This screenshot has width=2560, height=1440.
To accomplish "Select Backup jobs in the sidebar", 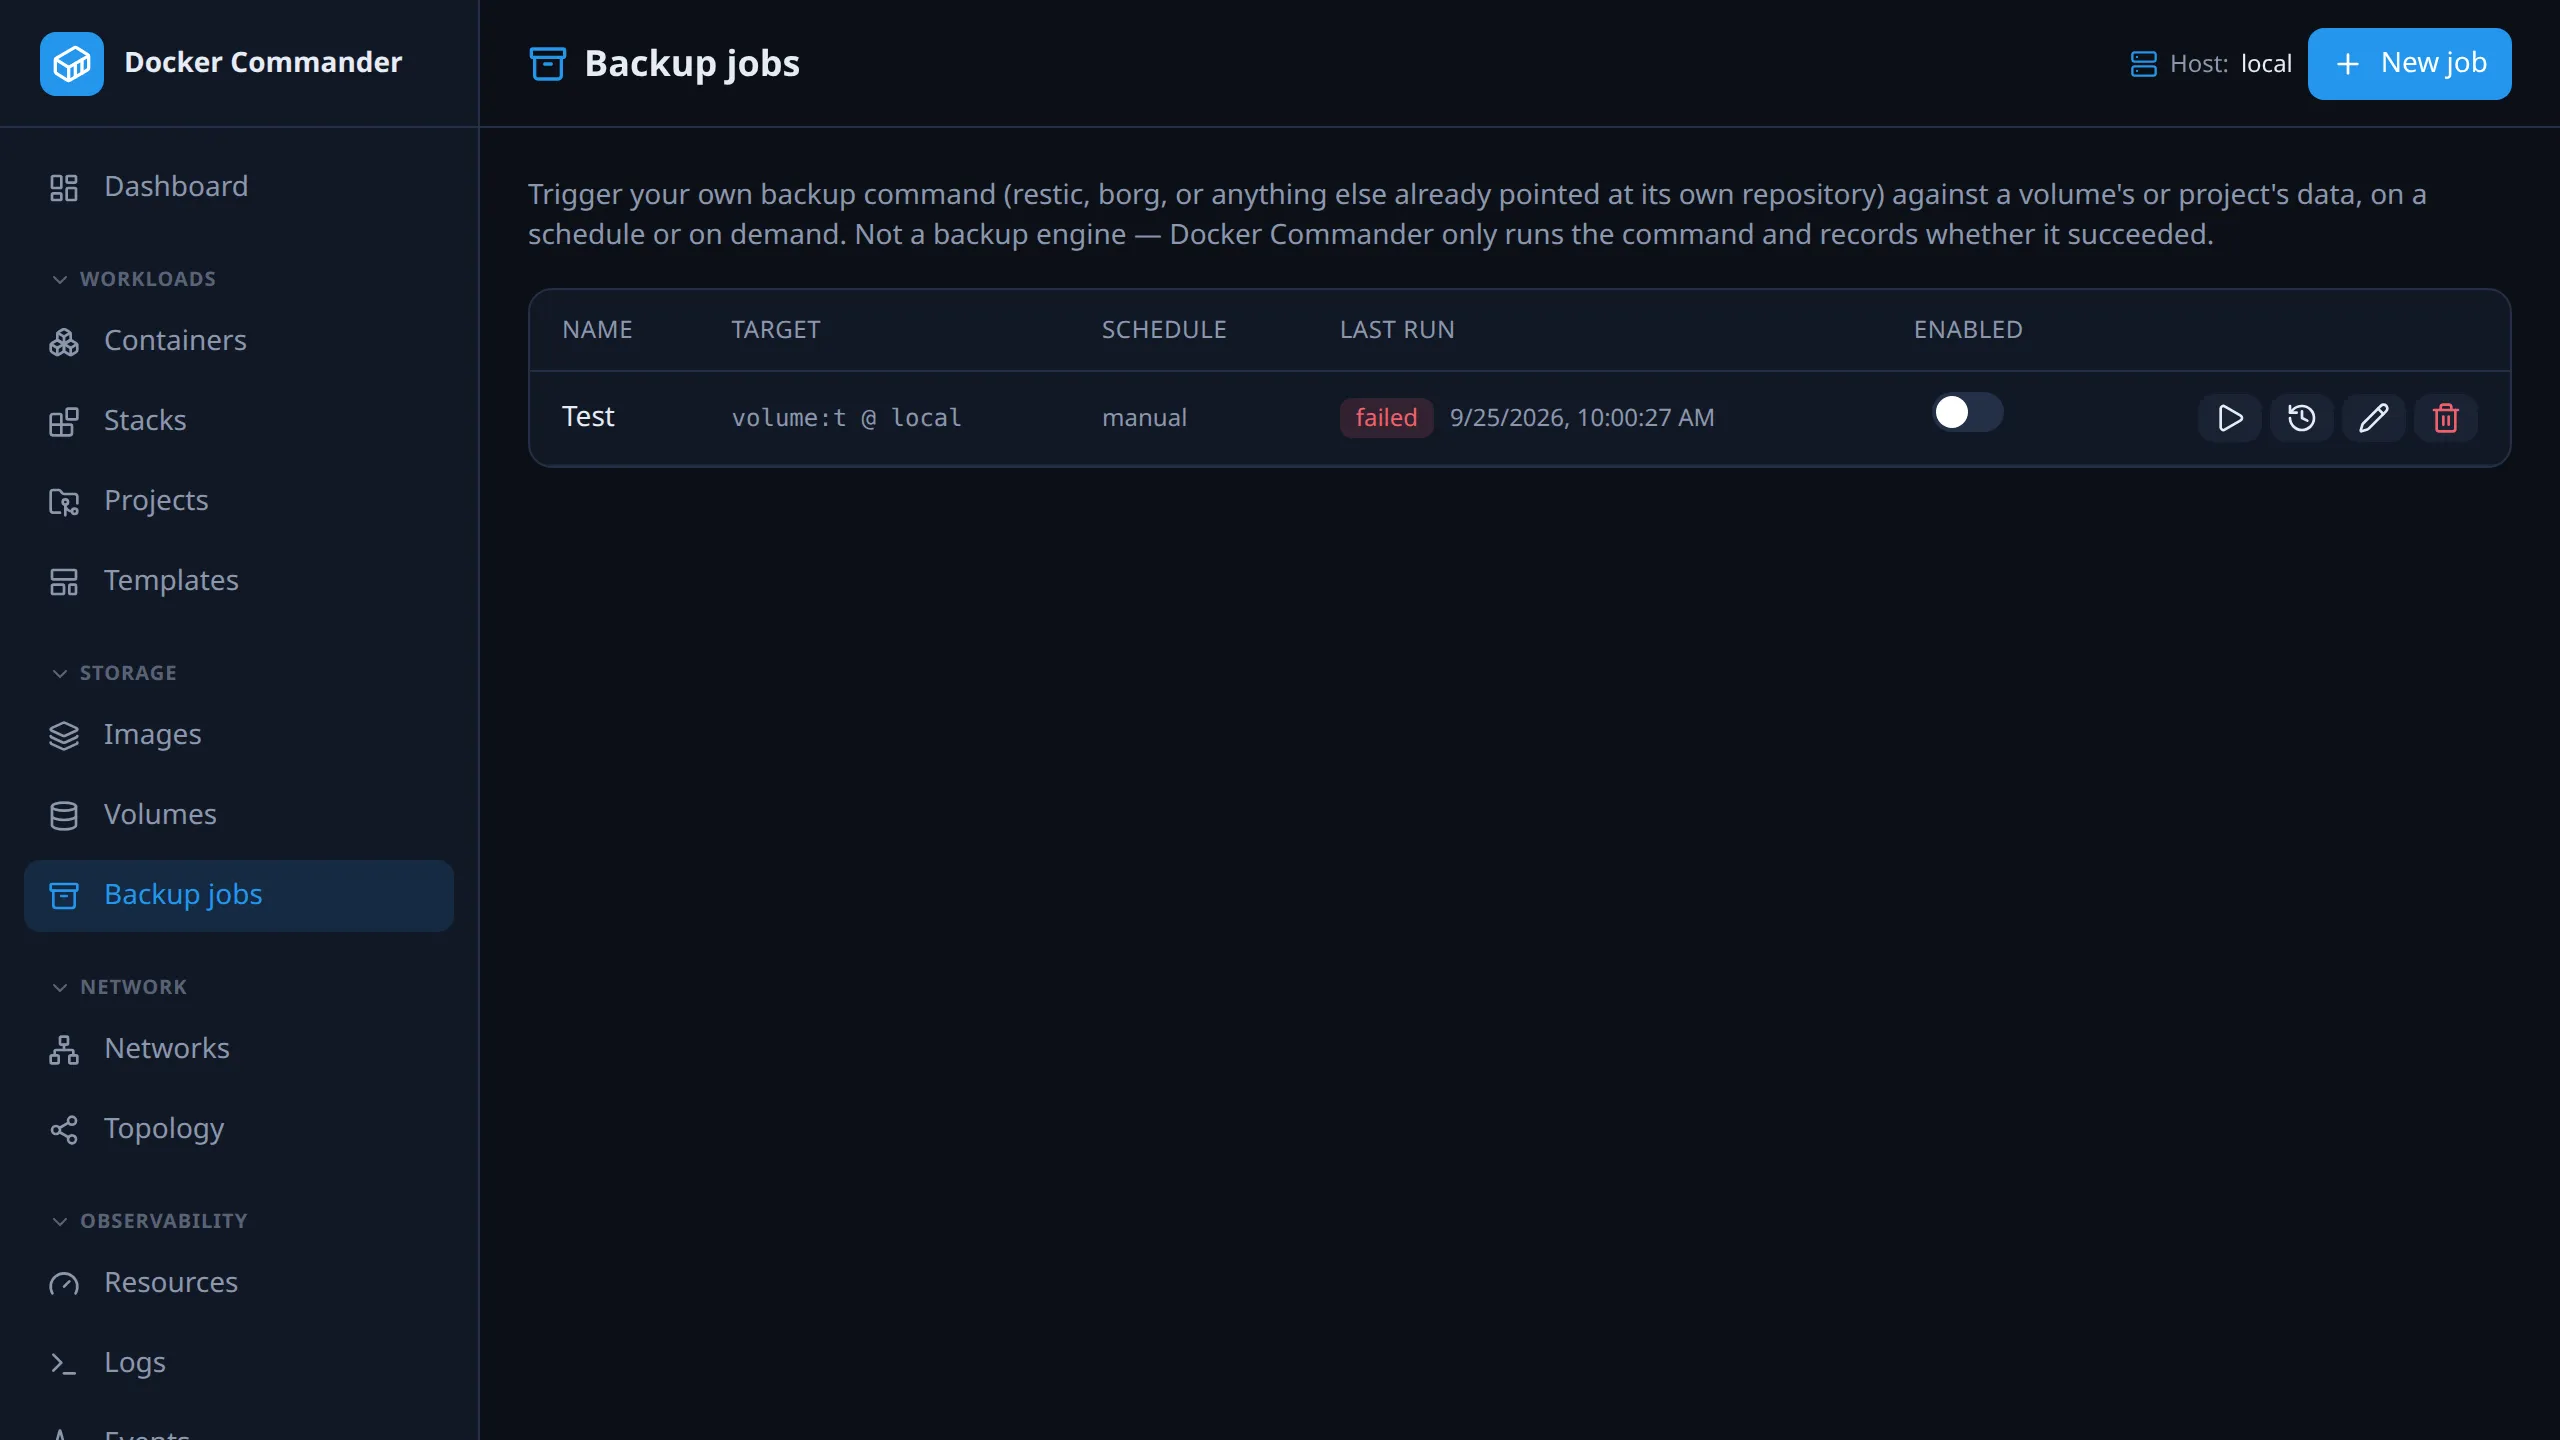I will (x=239, y=895).
